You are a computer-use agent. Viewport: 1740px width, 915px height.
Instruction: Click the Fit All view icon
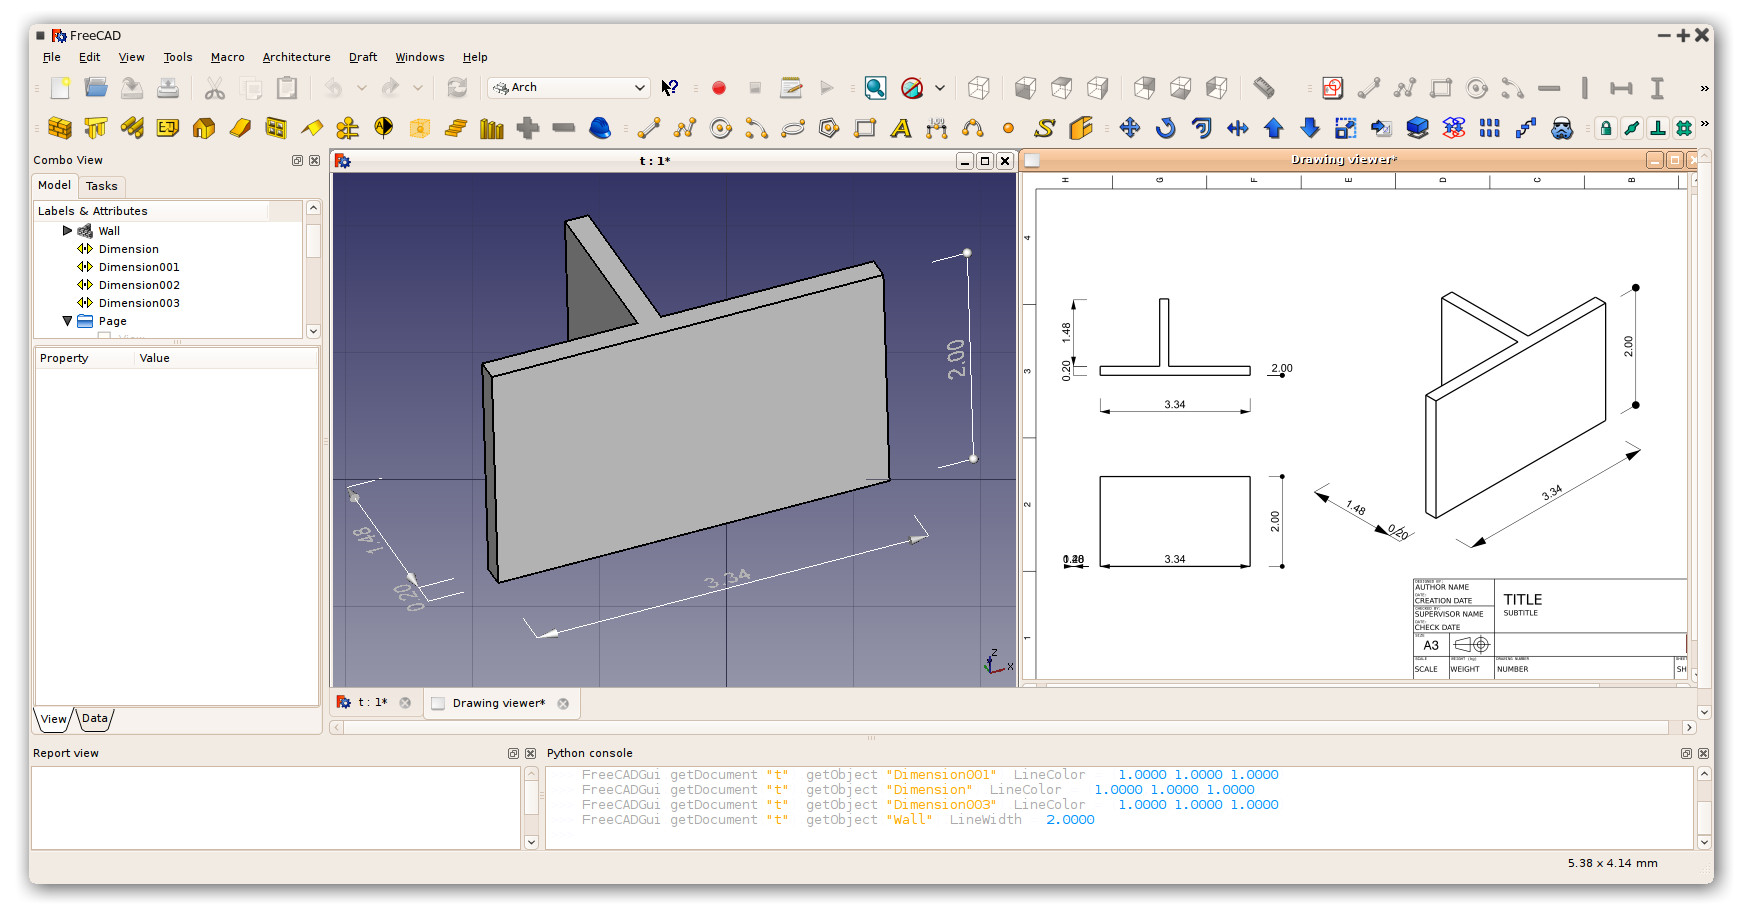point(876,88)
